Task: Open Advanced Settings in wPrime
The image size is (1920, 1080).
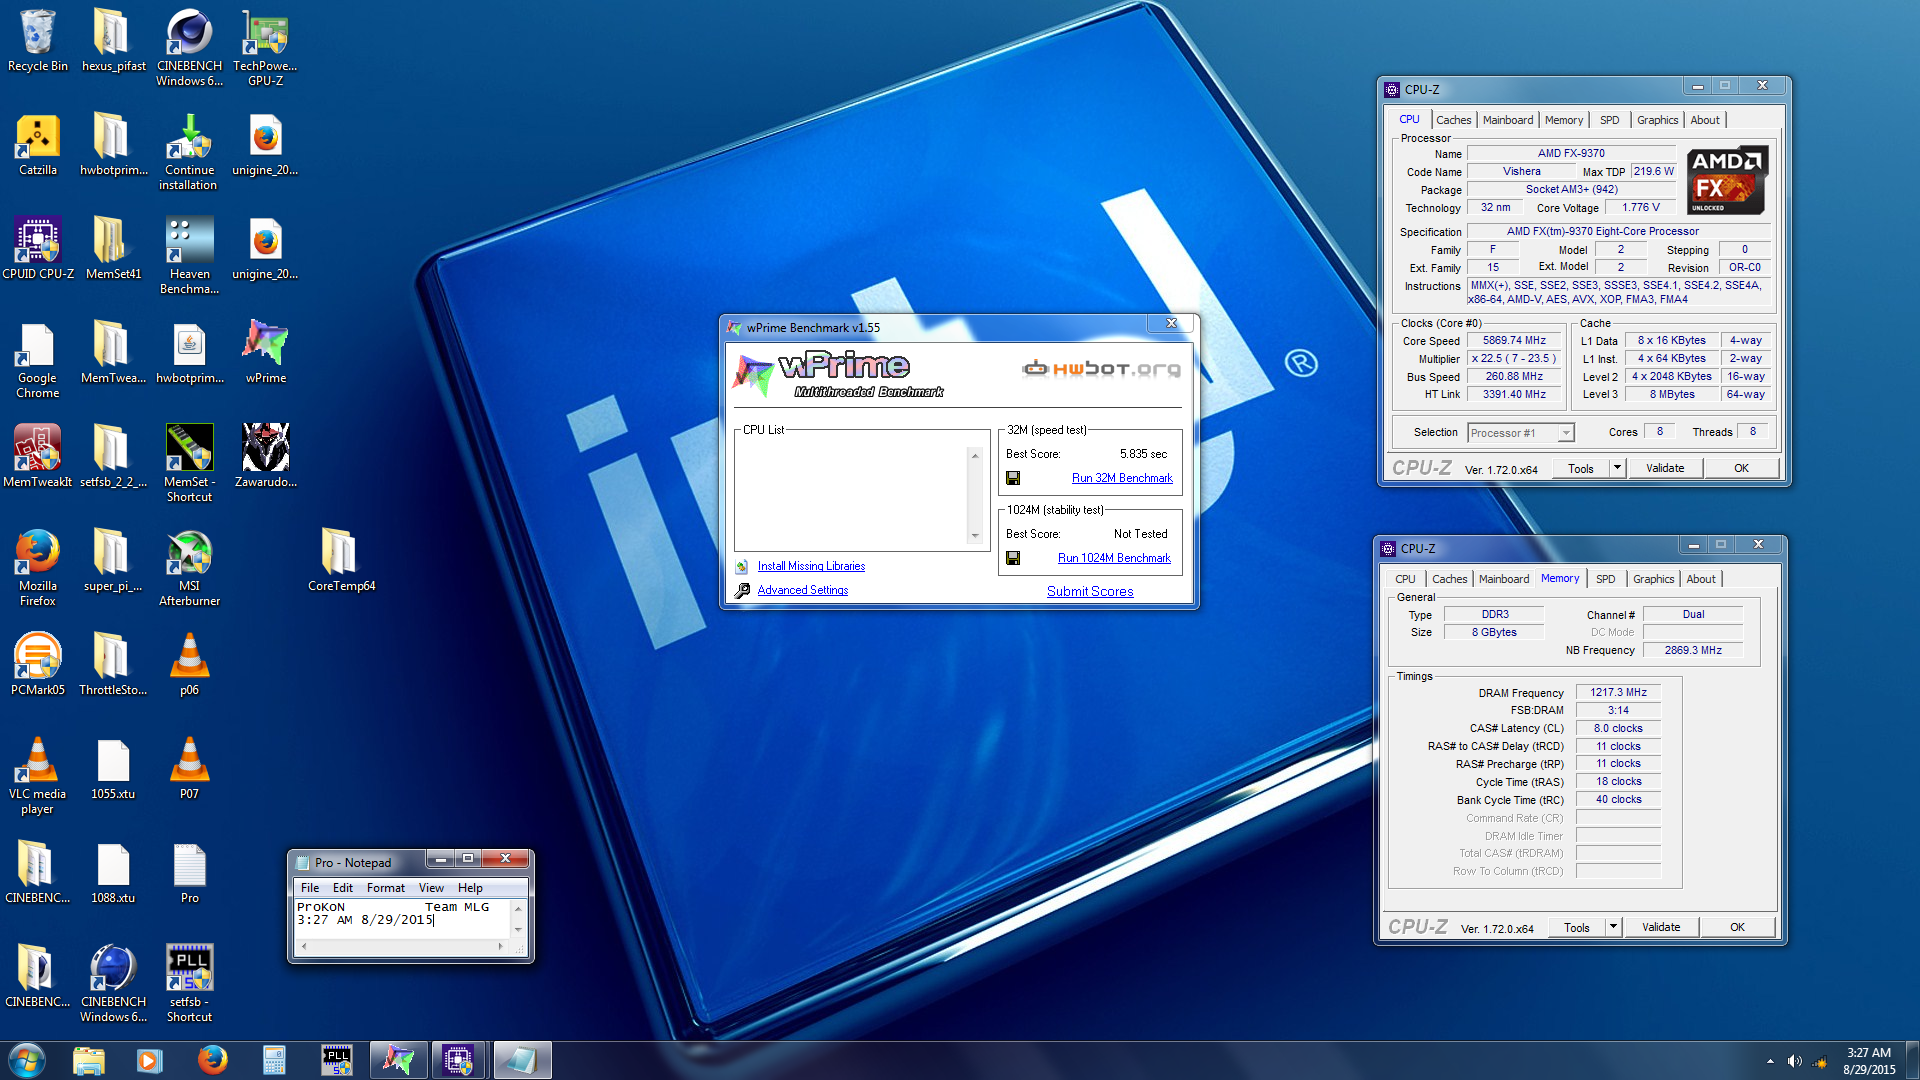Action: (802, 590)
